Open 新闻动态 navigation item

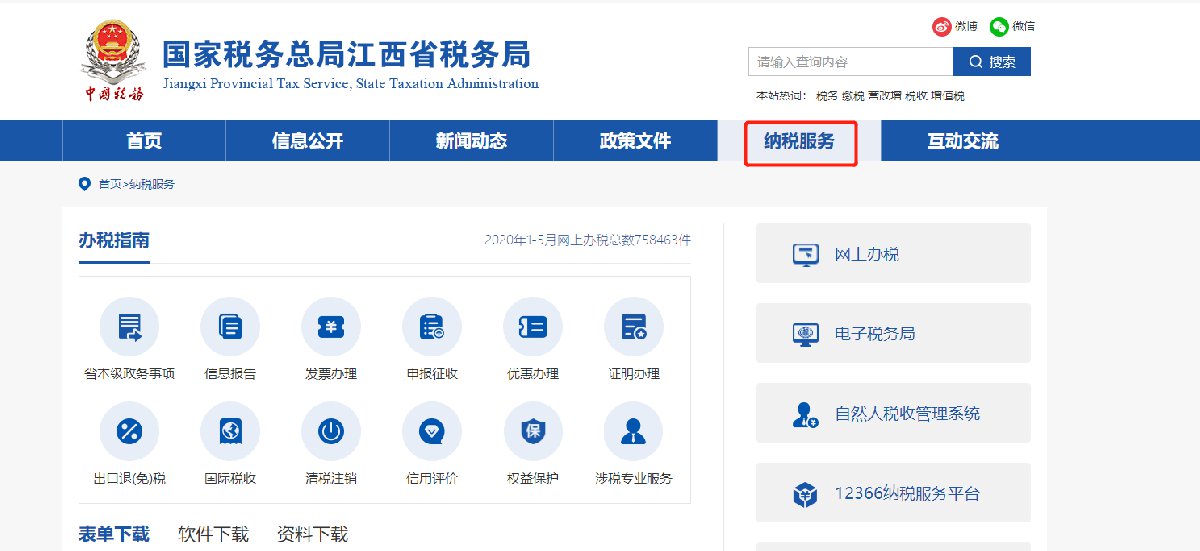tap(471, 141)
